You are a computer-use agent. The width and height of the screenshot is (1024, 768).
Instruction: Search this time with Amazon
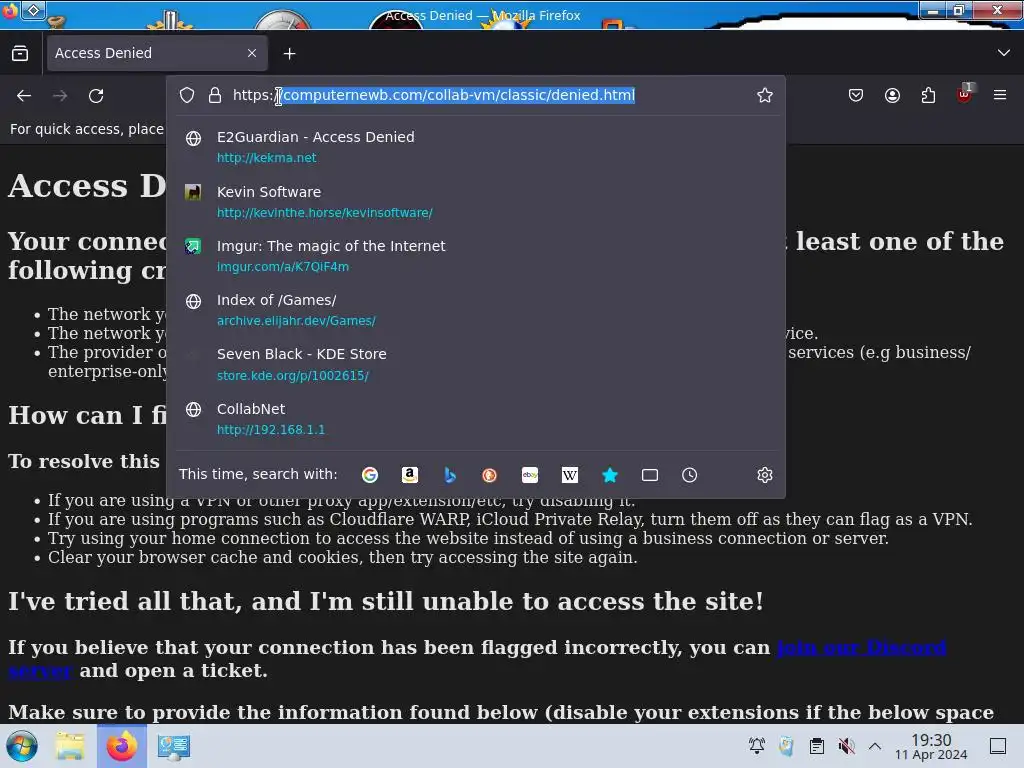coord(409,475)
